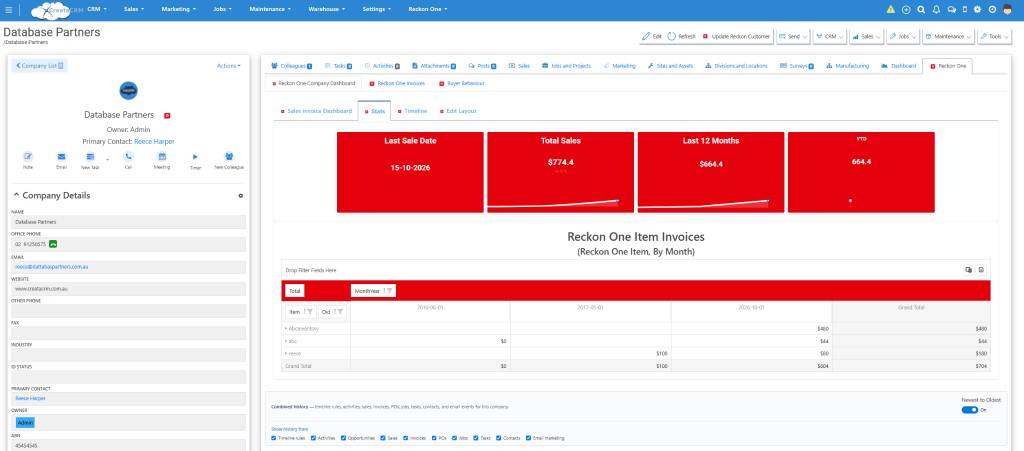Screen dimensions: 1024x451
Task: Switch to the Attachments tab
Action: [x=434, y=66]
